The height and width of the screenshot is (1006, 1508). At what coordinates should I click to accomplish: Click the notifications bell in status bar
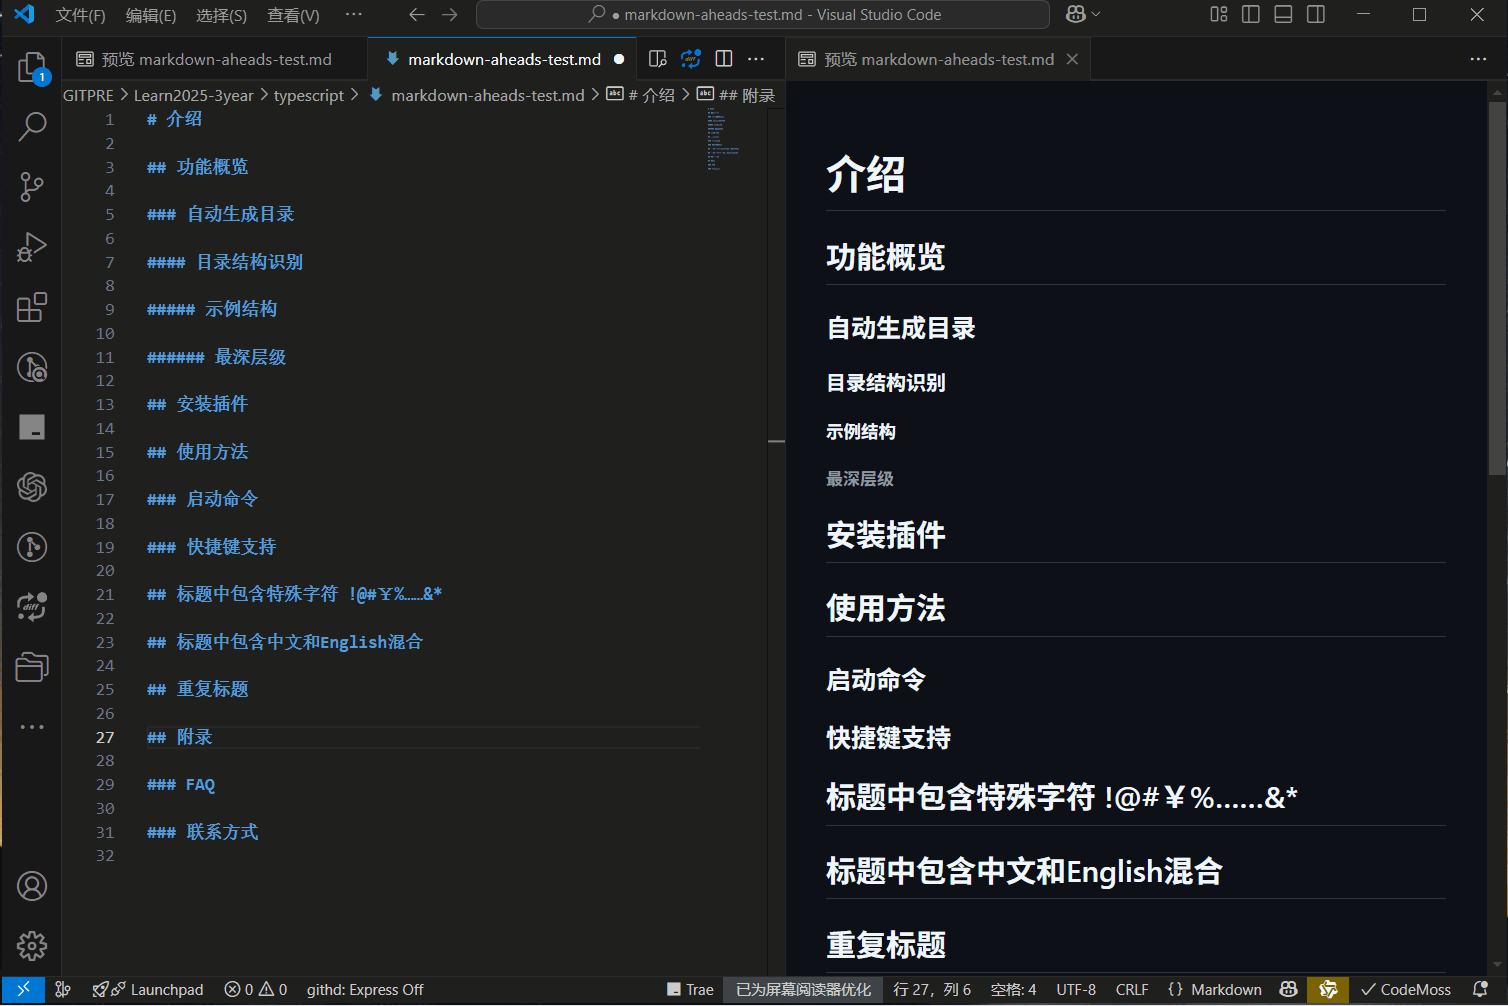[1481, 989]
